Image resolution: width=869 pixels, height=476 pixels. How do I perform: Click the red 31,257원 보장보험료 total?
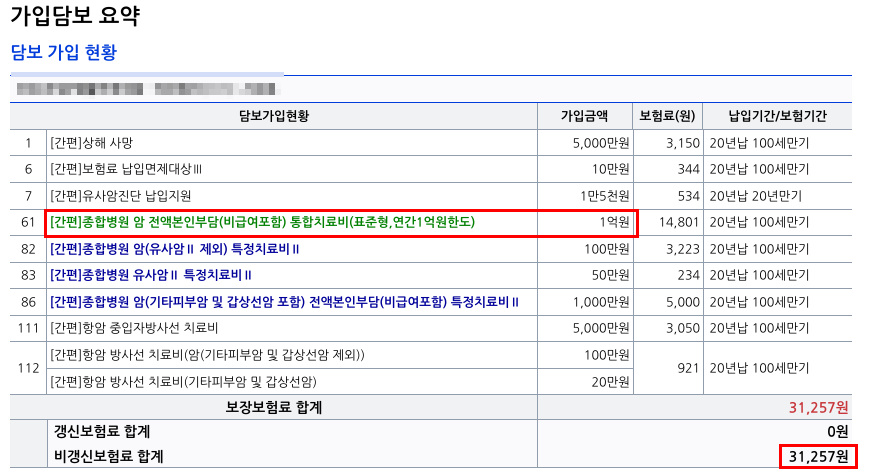819,408
